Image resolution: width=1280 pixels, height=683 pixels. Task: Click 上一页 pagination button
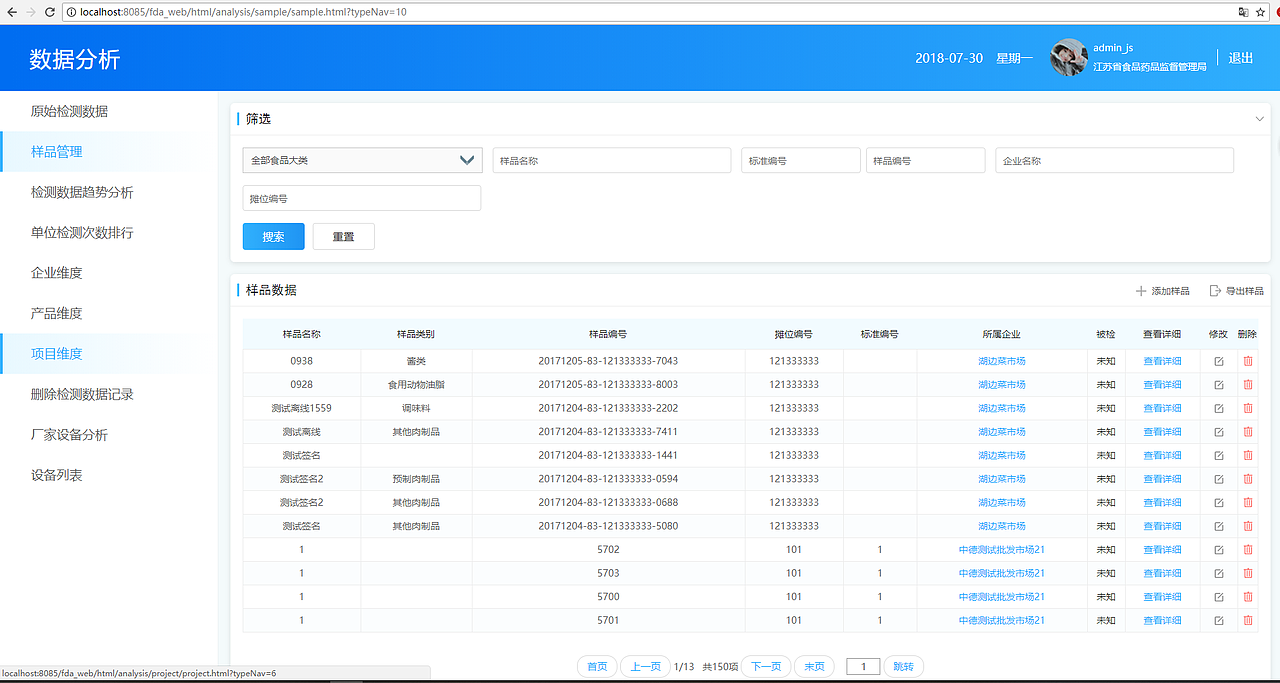[645, 667]
